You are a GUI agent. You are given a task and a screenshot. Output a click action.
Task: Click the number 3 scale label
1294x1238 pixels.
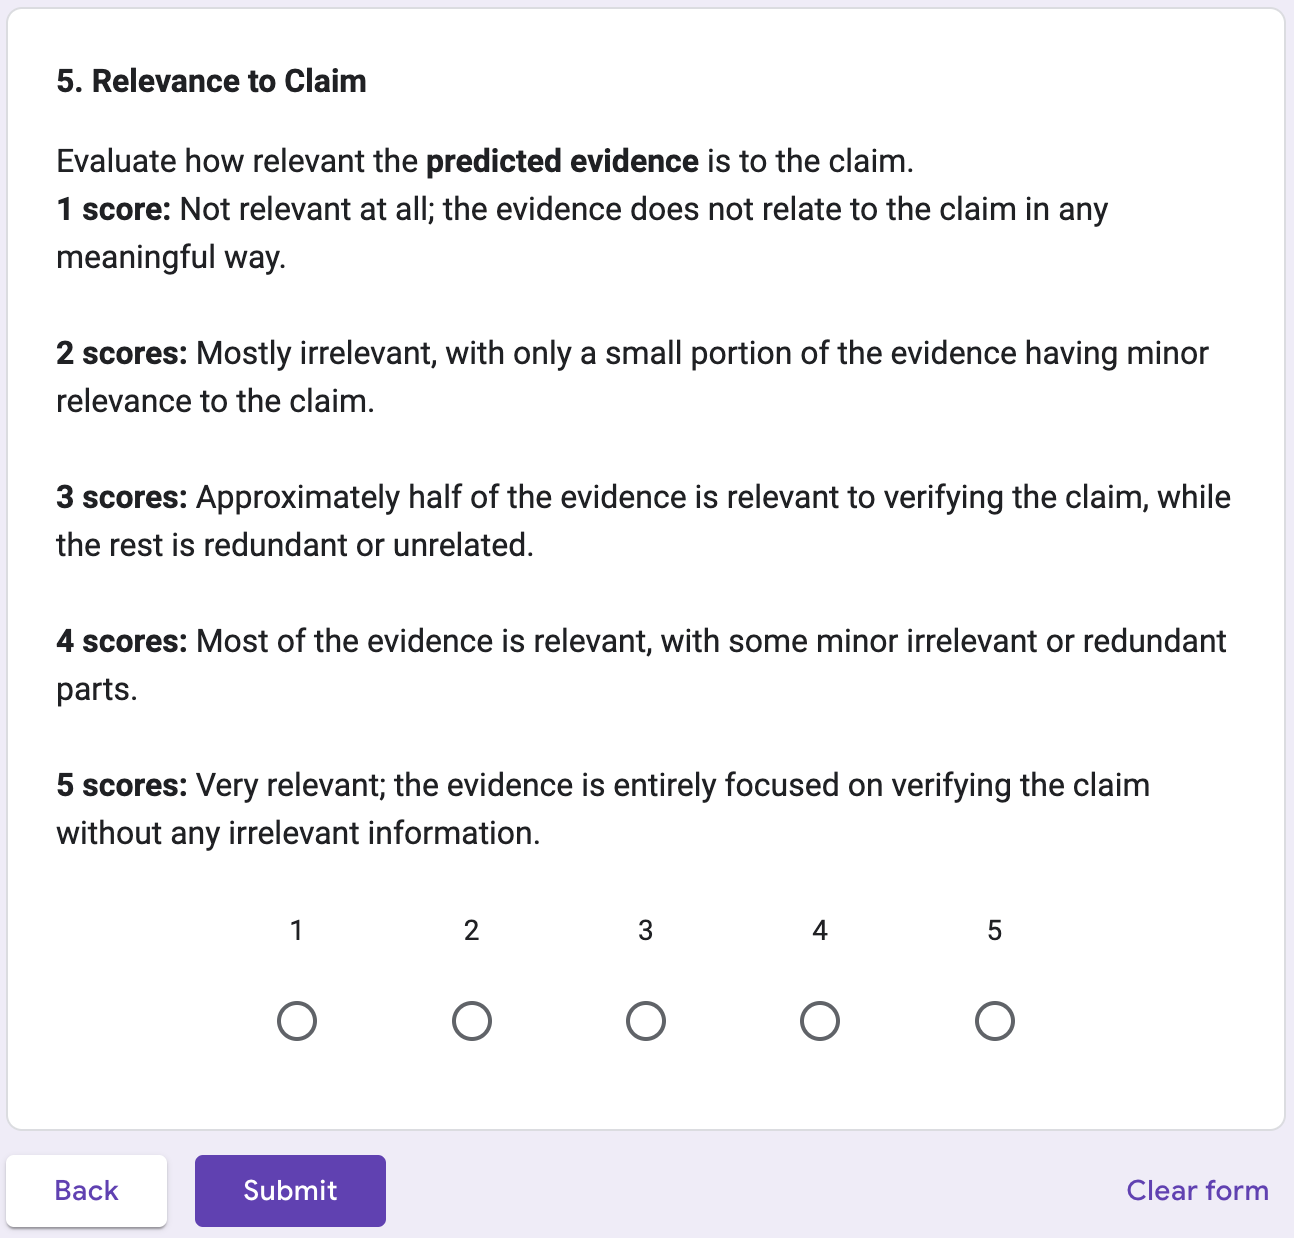tap(646, 931)
